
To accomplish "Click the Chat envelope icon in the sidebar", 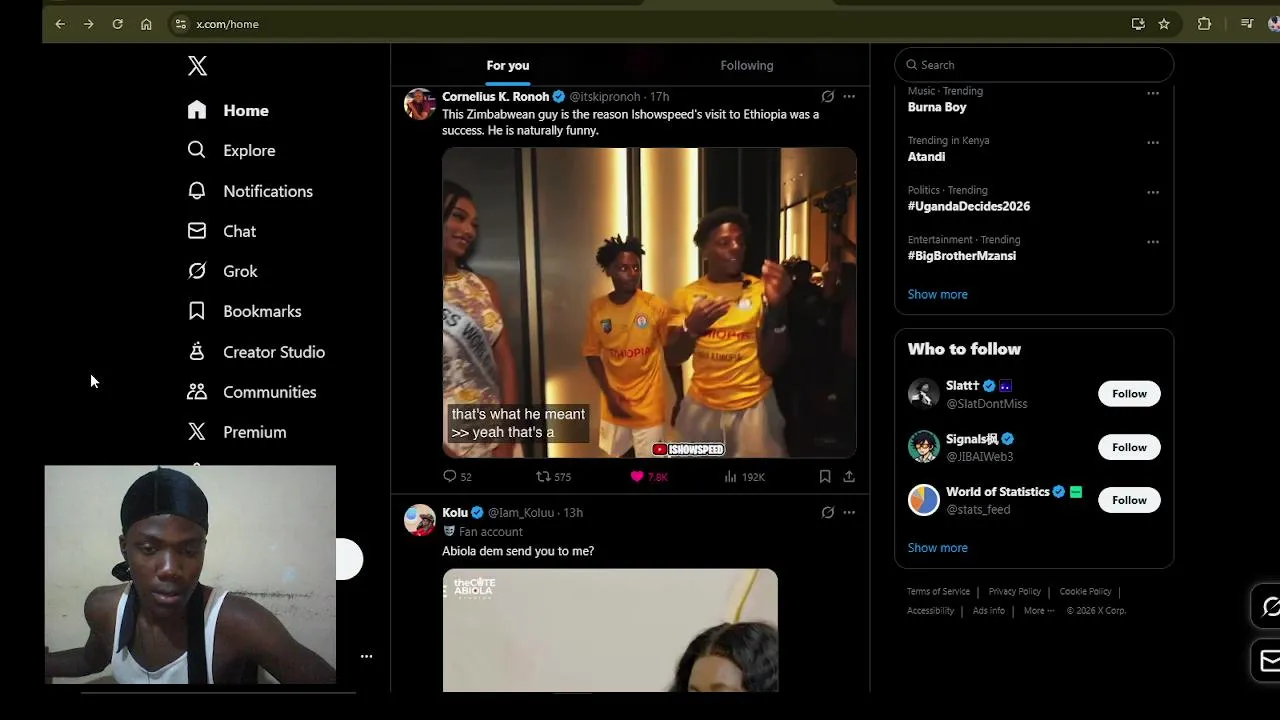I will click(197, 230).
